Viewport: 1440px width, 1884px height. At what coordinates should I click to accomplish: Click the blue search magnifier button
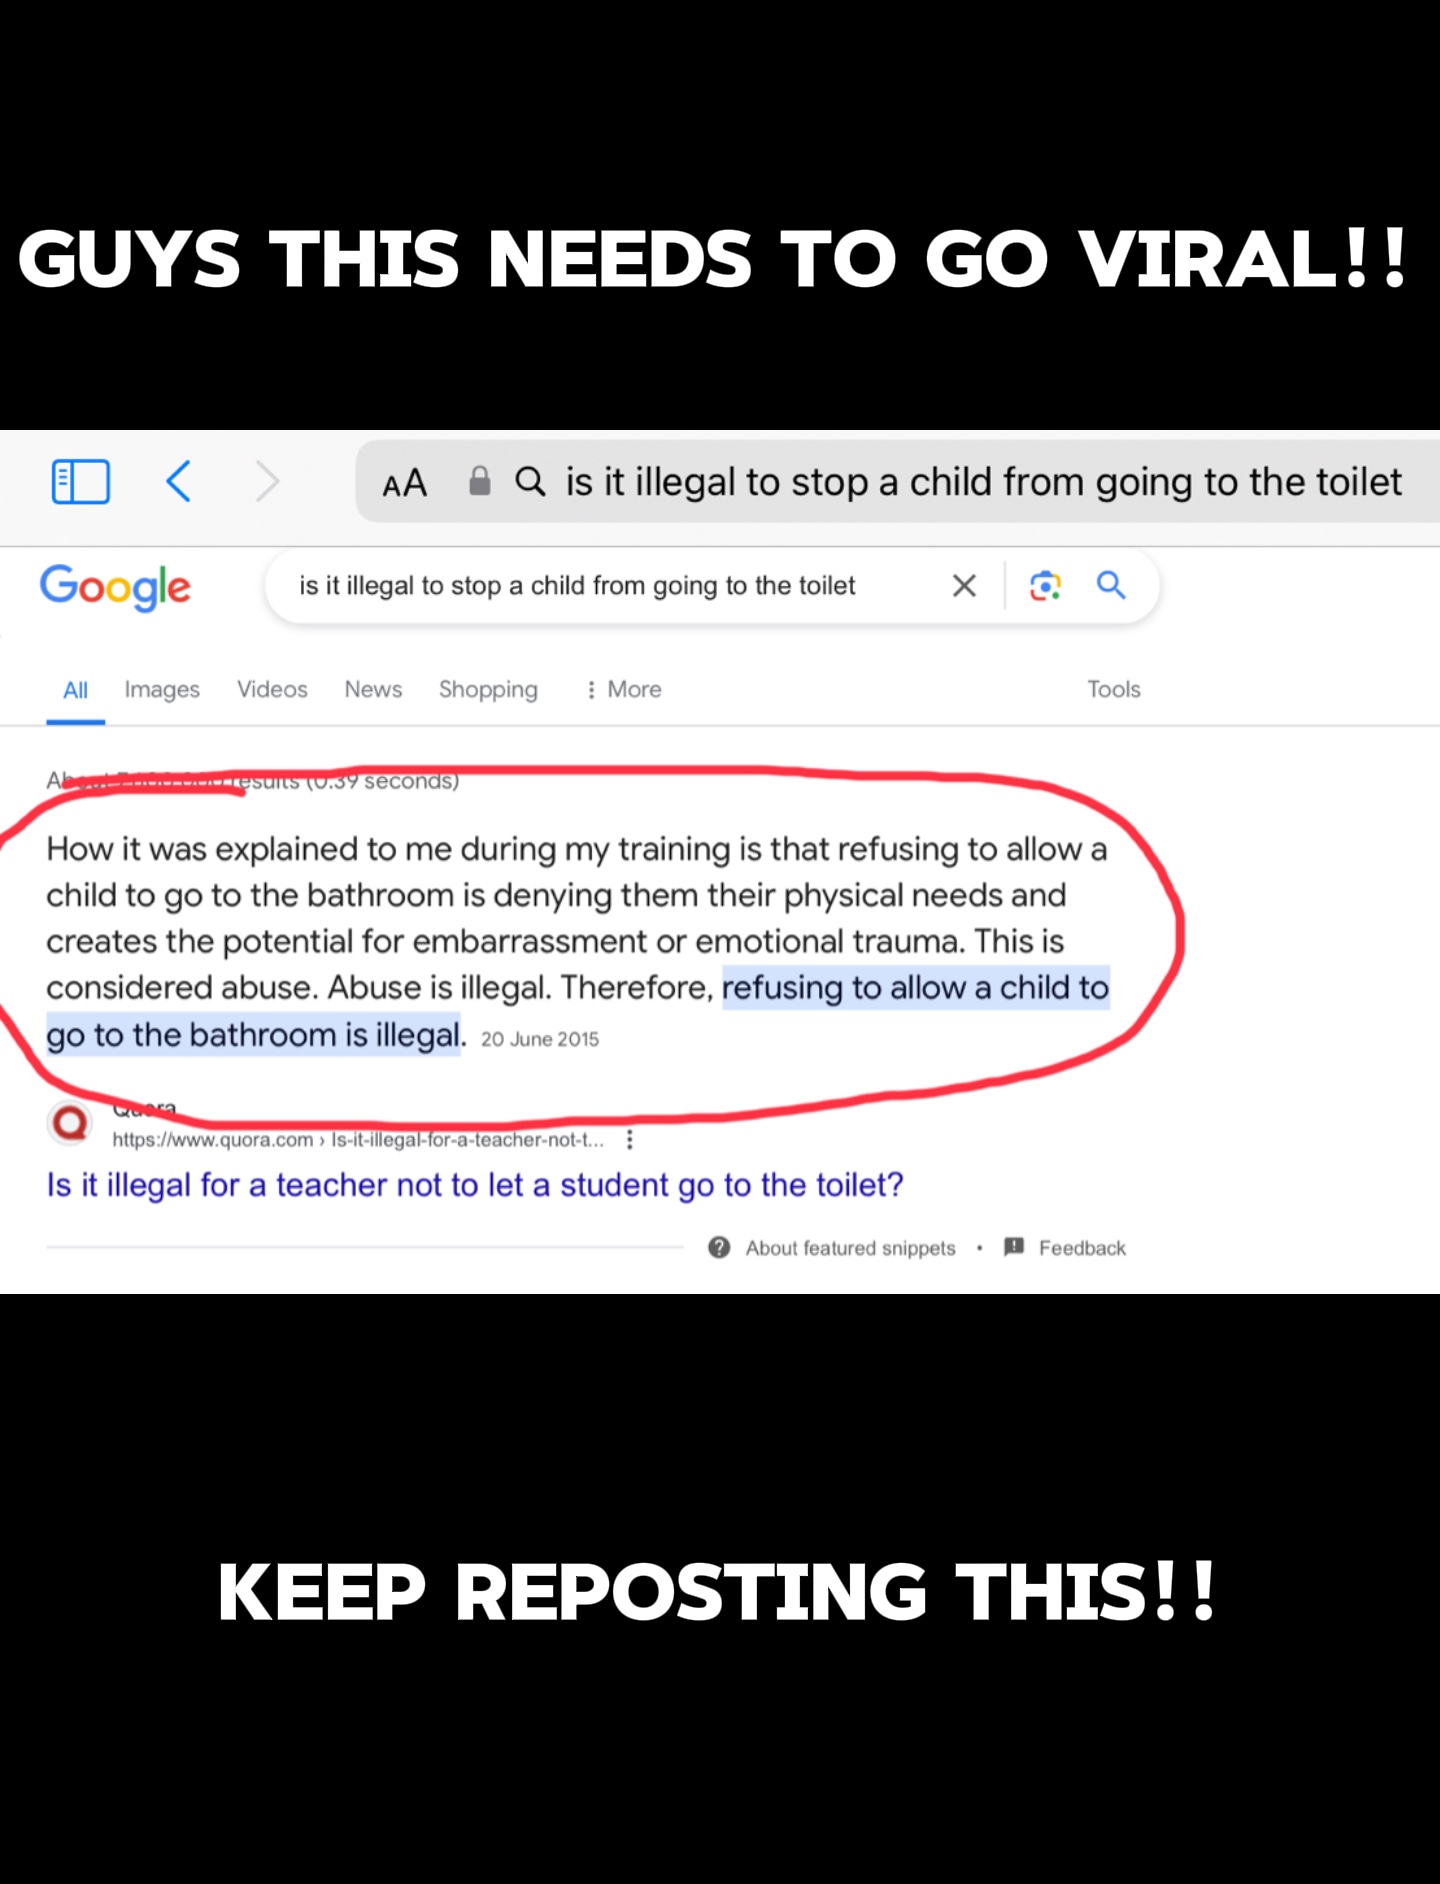click(x=1111, y=585)
